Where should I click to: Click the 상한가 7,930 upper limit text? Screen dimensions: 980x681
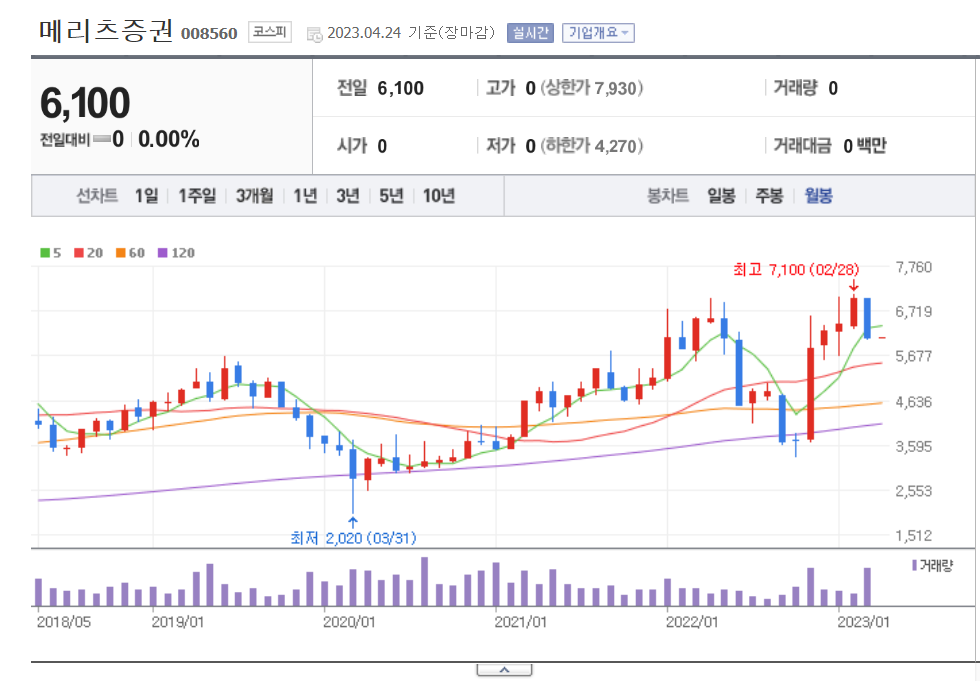[591, 88]
